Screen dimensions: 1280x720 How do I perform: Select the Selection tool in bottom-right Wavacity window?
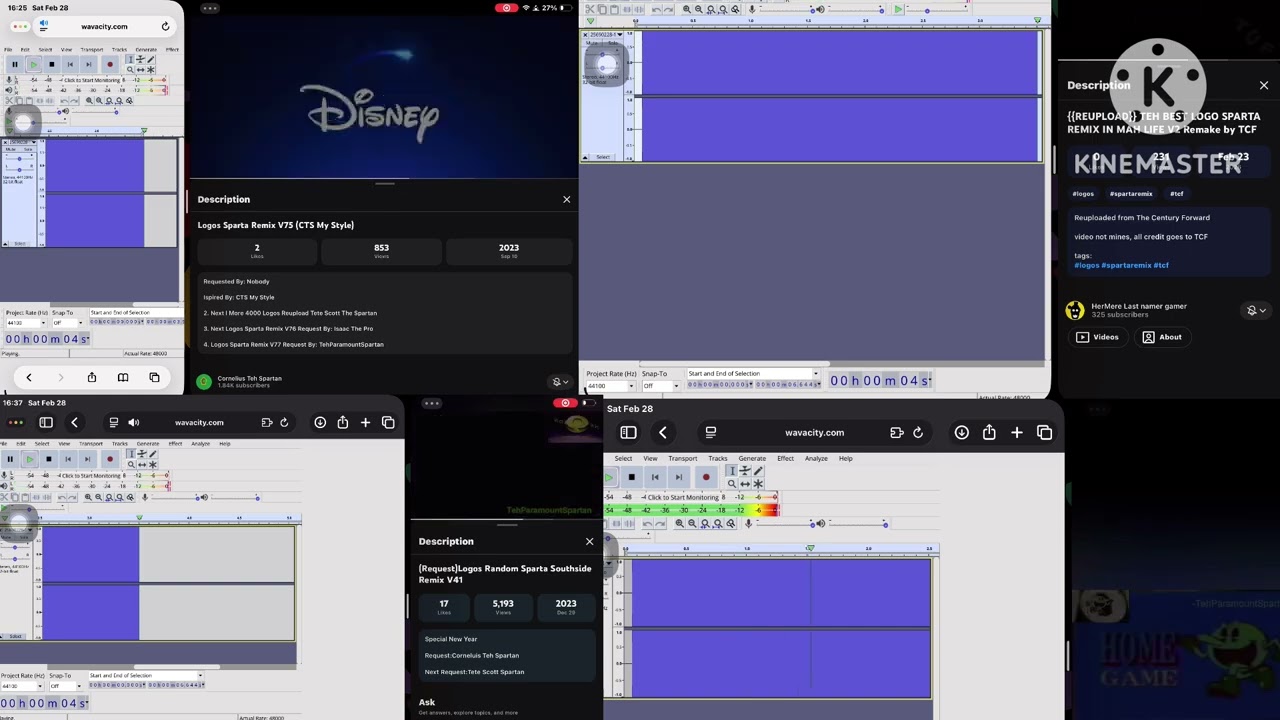click(x=731, y=471)
